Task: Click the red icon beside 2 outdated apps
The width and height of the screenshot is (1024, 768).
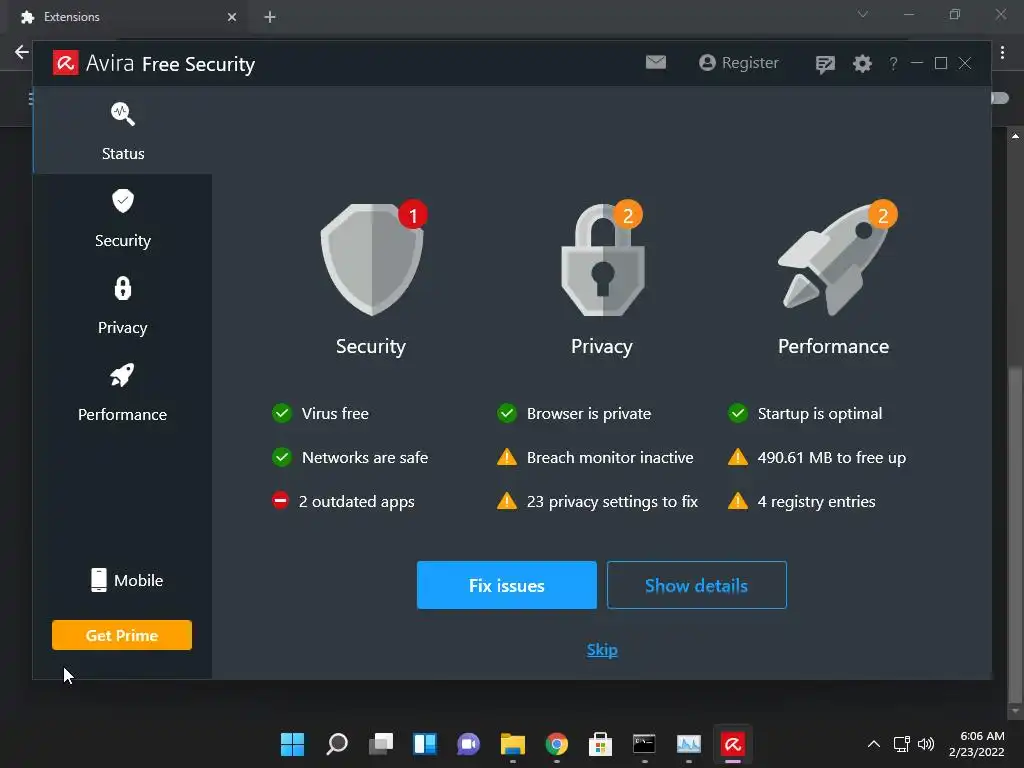Action: (x=280, y=501)
